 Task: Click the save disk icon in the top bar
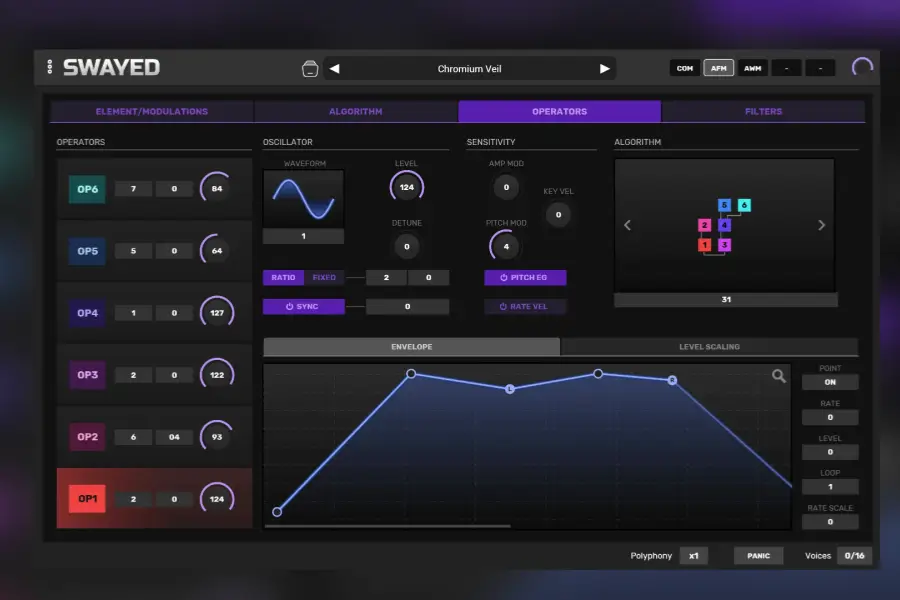pyautogui.click(x=310, y=68)
